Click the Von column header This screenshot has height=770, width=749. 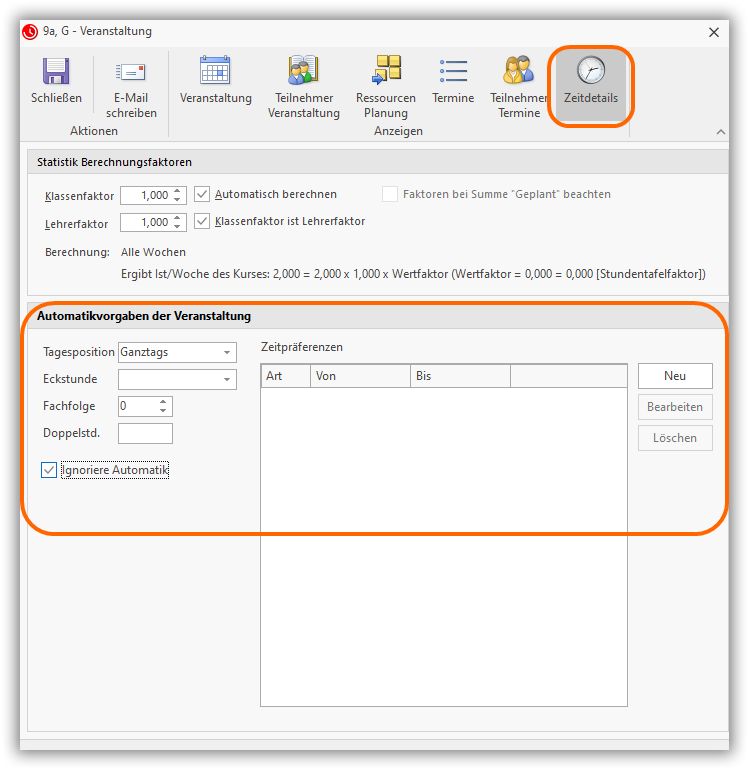[x=360, y=376]
